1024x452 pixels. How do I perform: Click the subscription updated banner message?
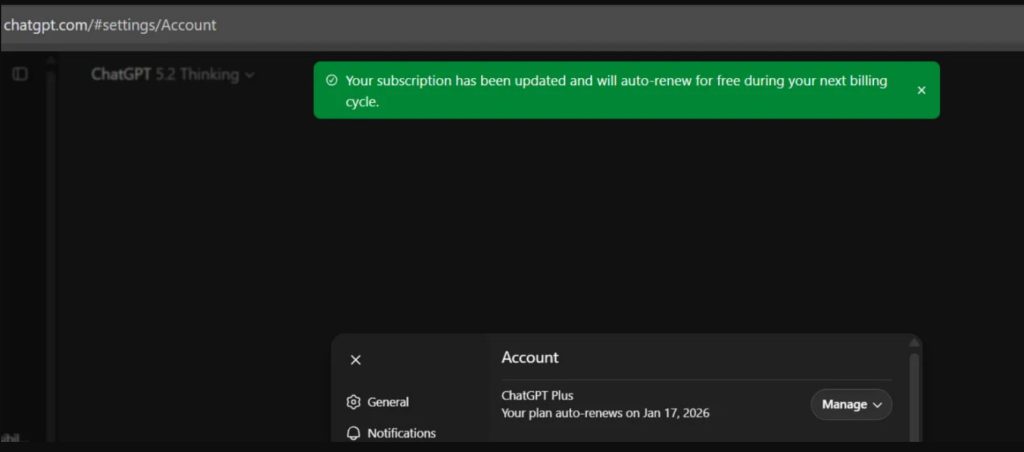click(x=615, y=91)
